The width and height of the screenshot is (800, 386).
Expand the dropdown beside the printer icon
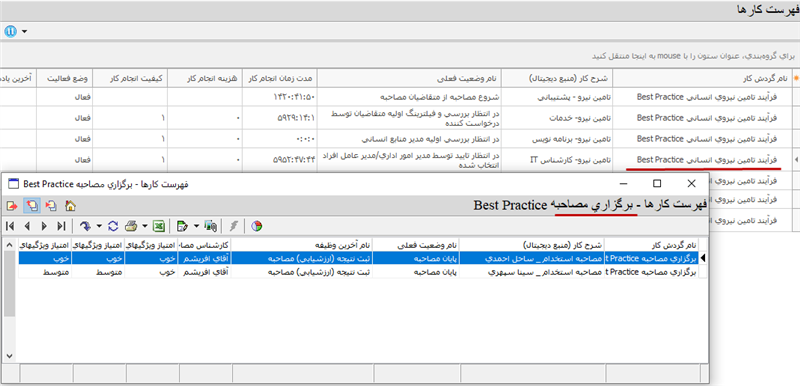point(145,225)
